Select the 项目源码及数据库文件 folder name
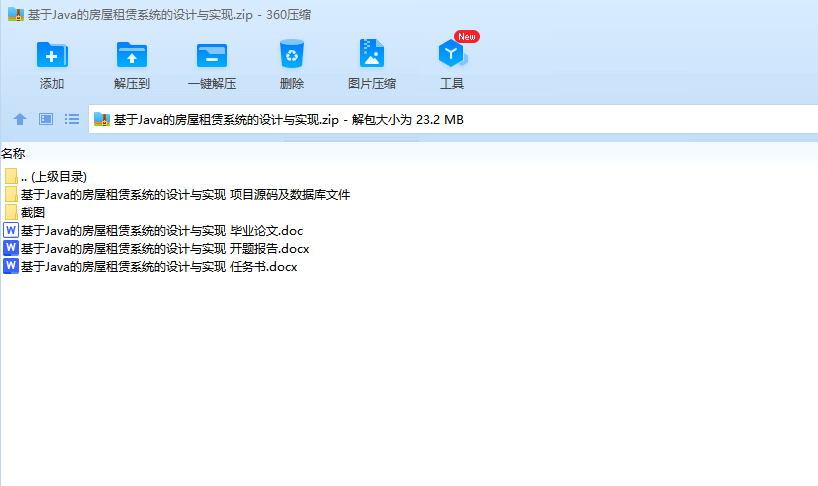This screenshot has width=818, height=486. click(x=185, y=195)
